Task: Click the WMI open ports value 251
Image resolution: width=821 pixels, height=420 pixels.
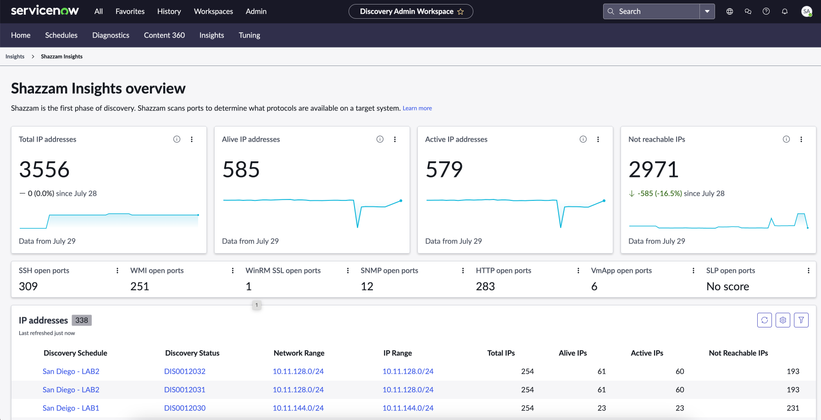Action: pyautogui.click(x=140, y=286)
